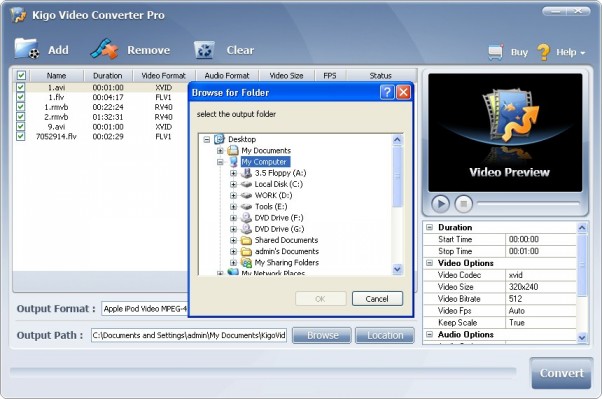This screenshot has width=602, height=399.
Task: Click the My Documents folder icon
Action: coord(233,150)
